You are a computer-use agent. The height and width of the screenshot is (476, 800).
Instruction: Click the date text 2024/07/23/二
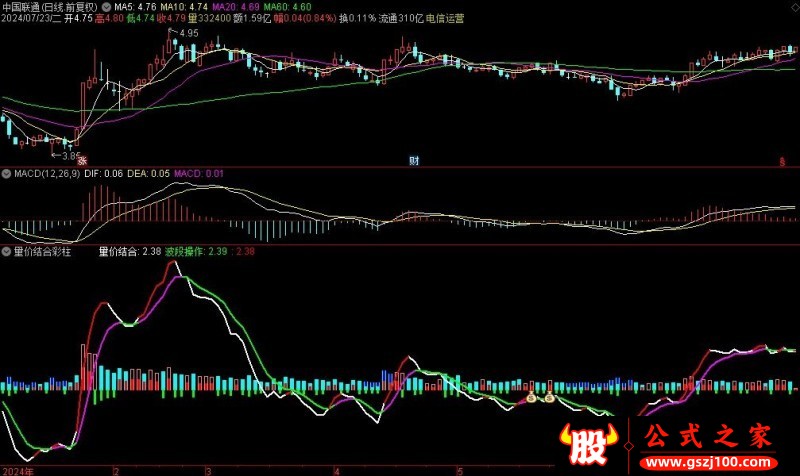[32, 18]
